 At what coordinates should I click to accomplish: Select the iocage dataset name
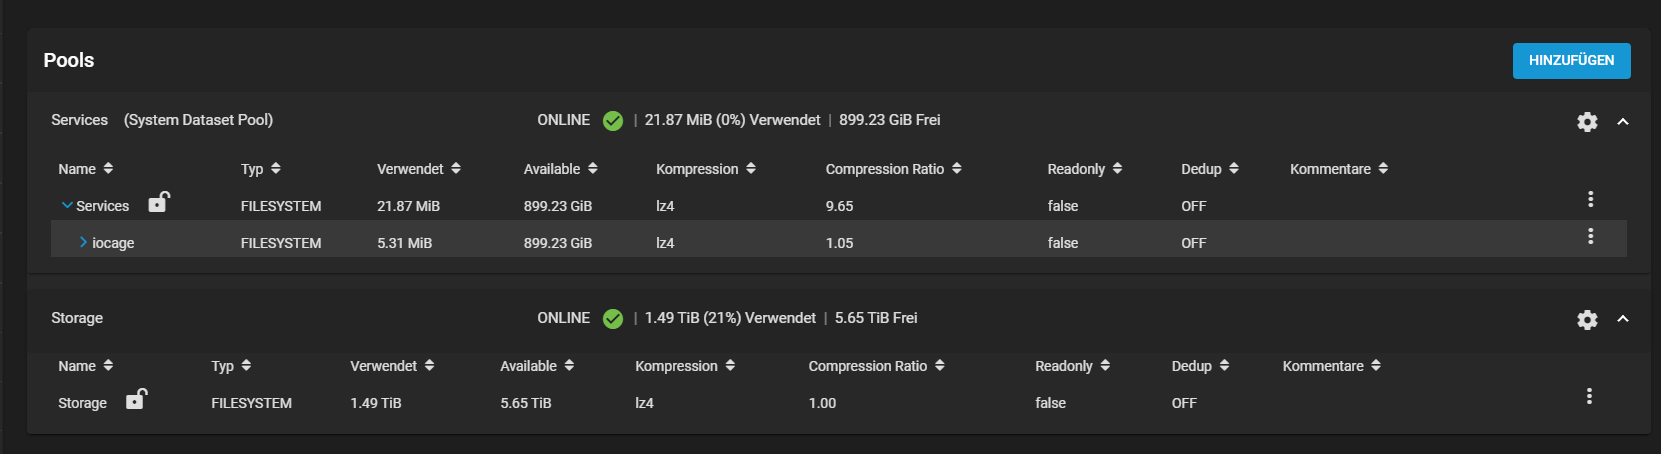[x=113, y=243]
